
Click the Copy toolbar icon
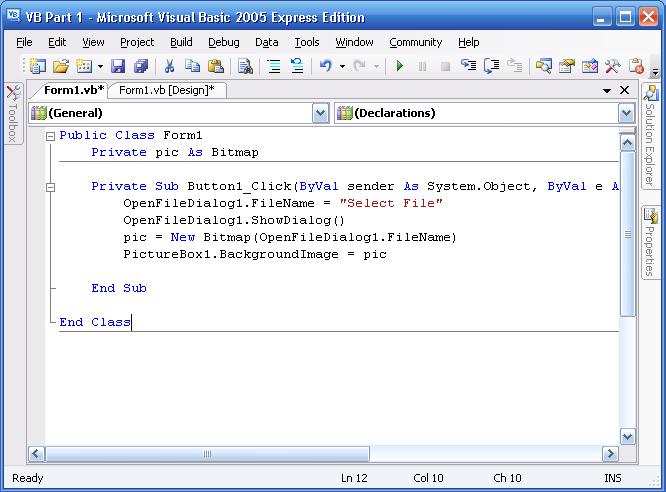(192, 66)
